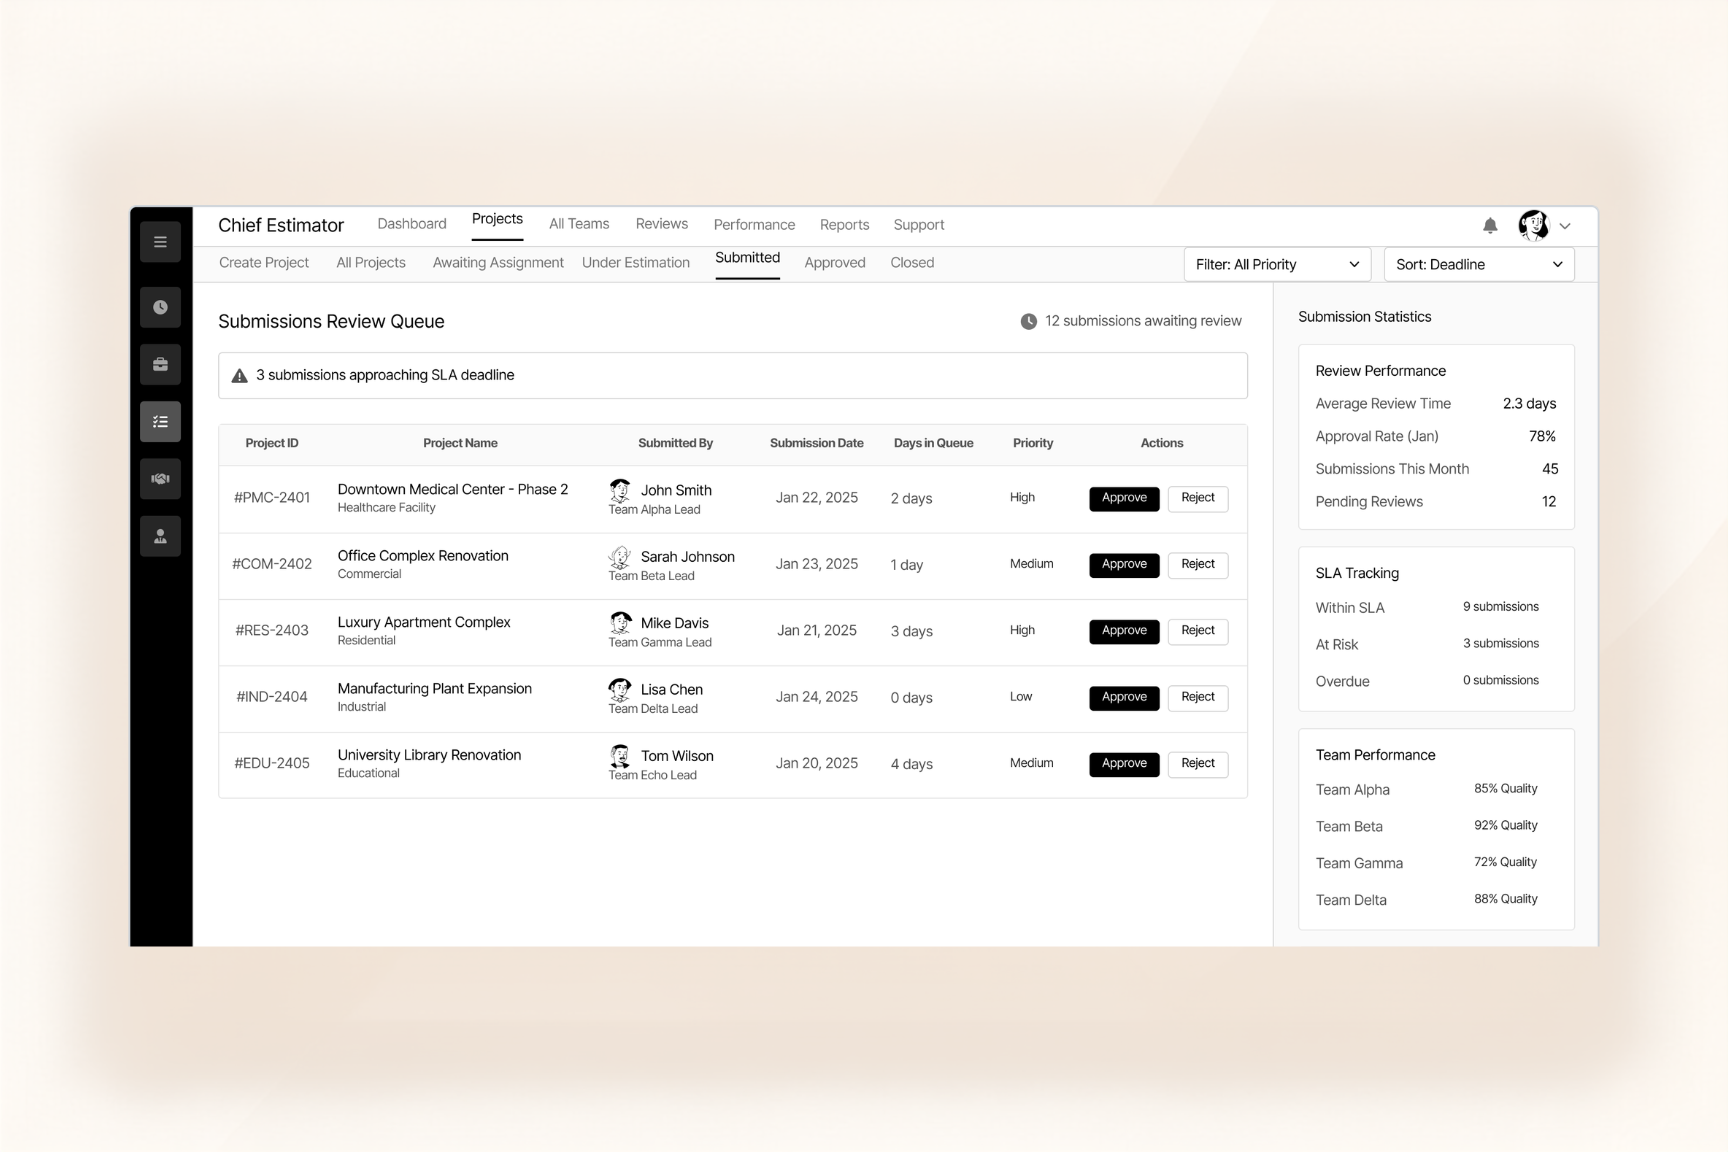Click the user avatar in header
The image size is (1728, 1152).
(1533, 225)
